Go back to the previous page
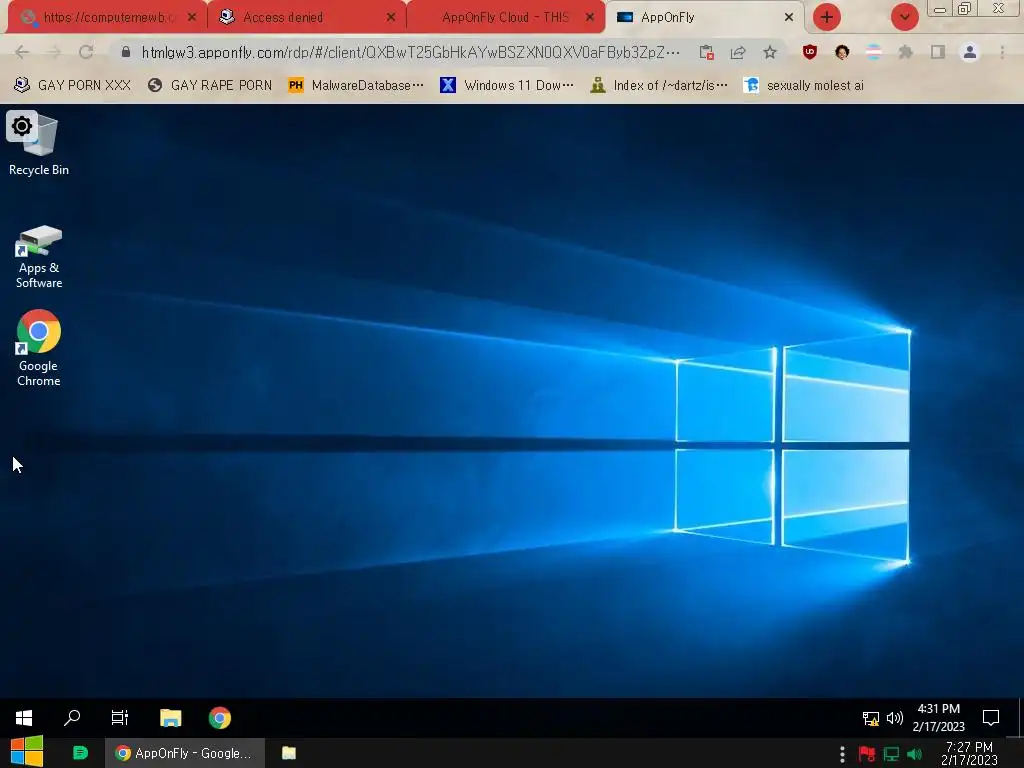The image size is (1024, 768). [x=22, y=52]
